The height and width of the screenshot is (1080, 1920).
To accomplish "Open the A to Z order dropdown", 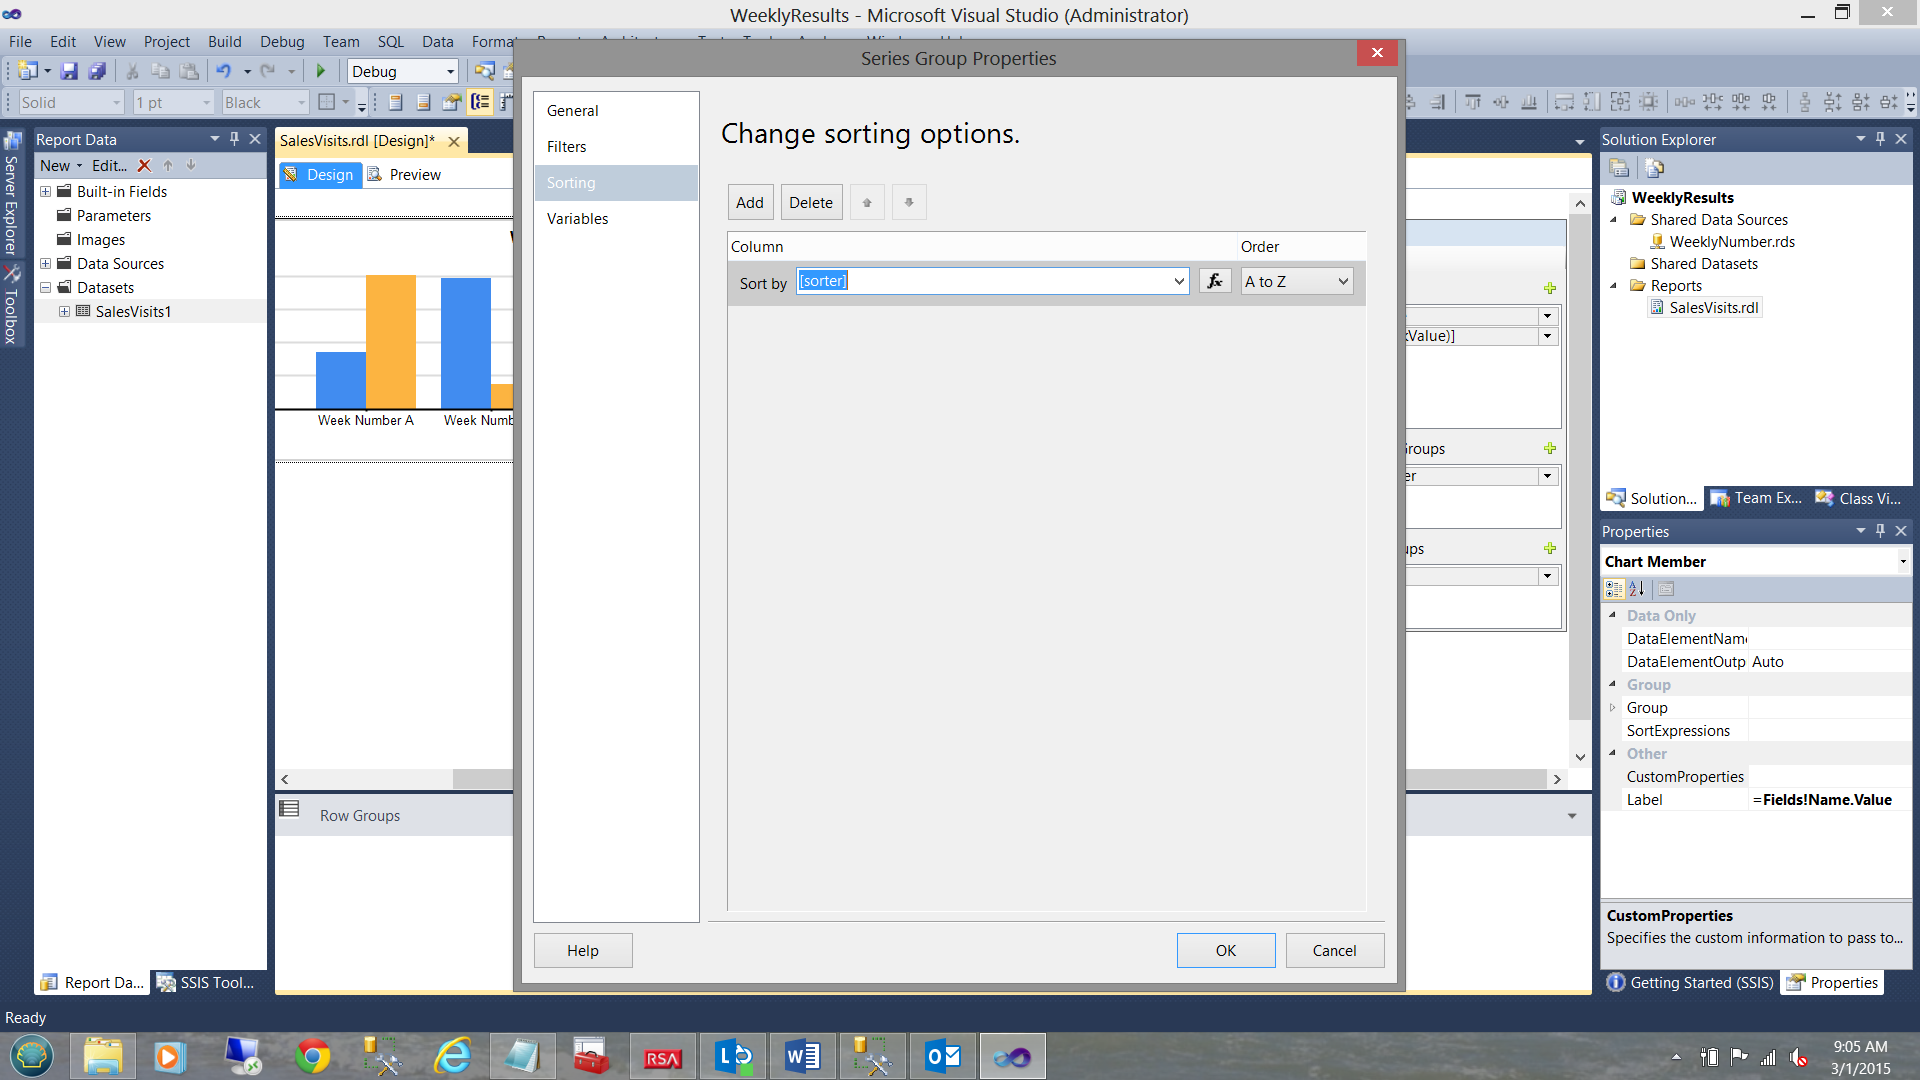I will 1342,282.
